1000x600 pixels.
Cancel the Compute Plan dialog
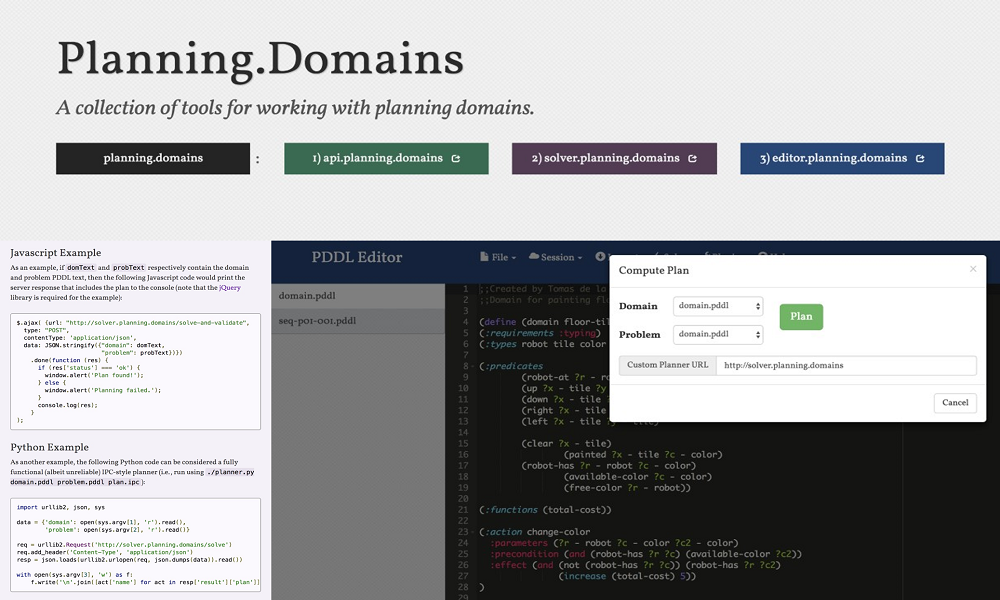[x=954, y=402]
